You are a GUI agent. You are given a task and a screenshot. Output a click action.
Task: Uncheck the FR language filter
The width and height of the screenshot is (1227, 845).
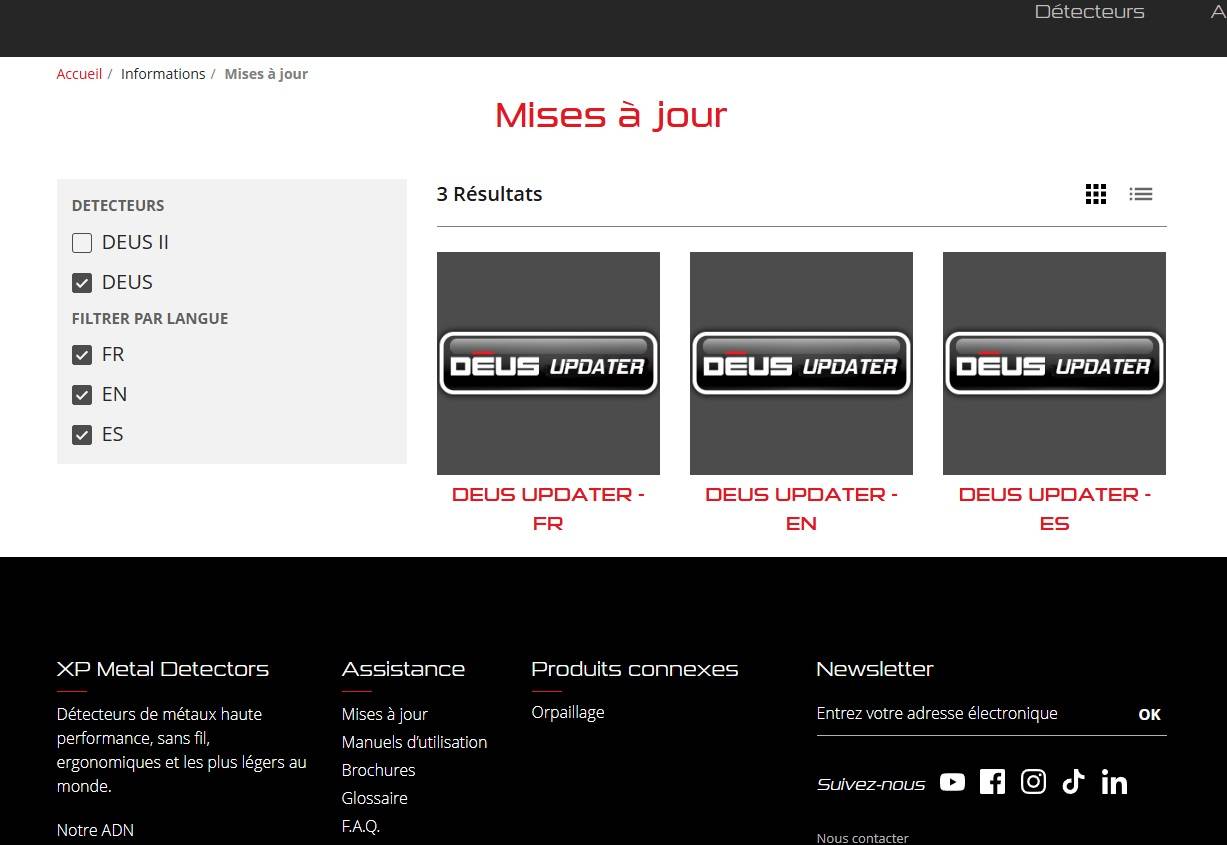pyautogui.click(x=82, y=355)
